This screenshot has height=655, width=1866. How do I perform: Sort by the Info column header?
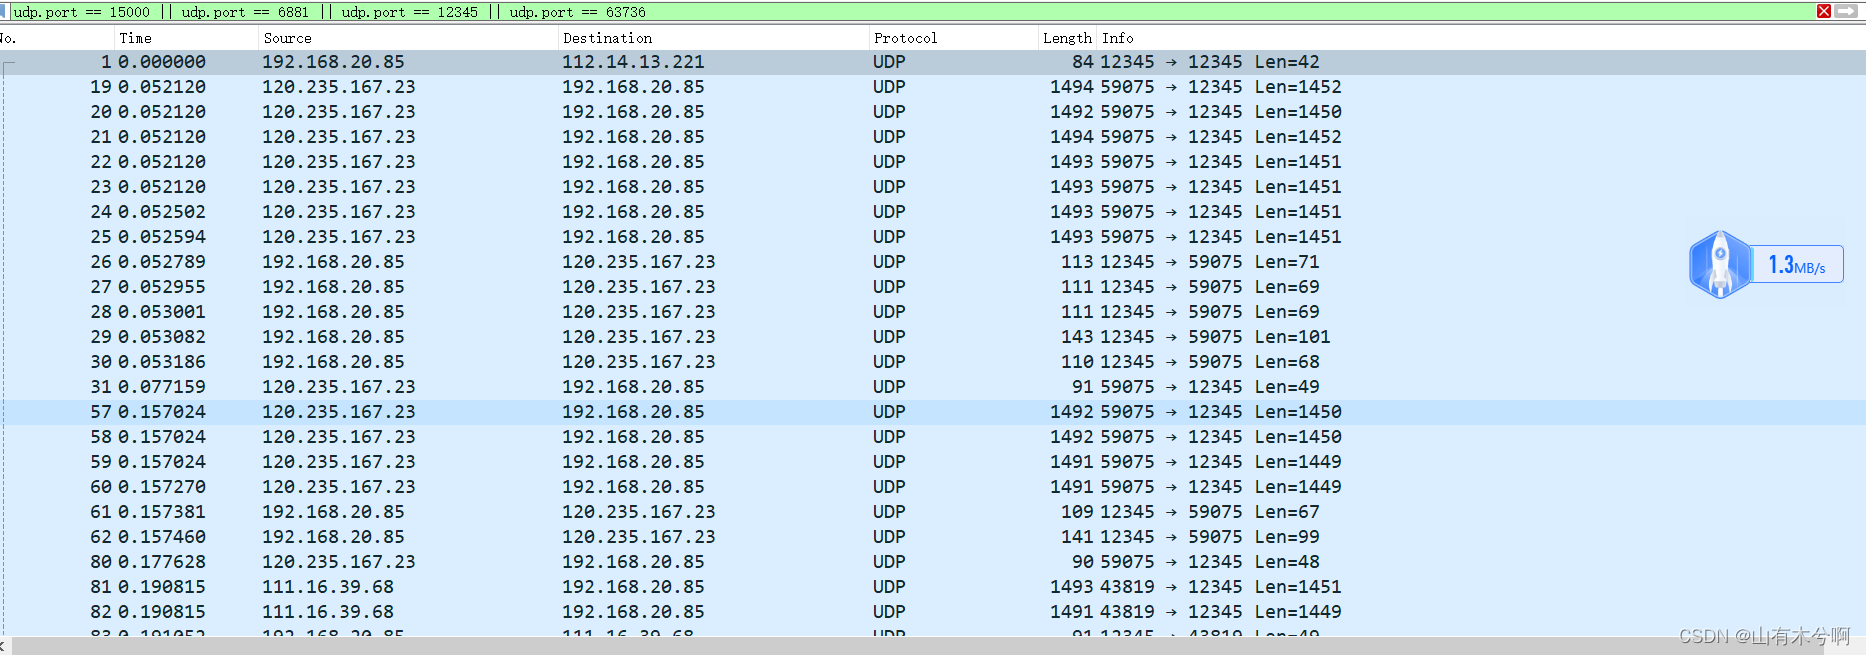(x=1480, y=38)
